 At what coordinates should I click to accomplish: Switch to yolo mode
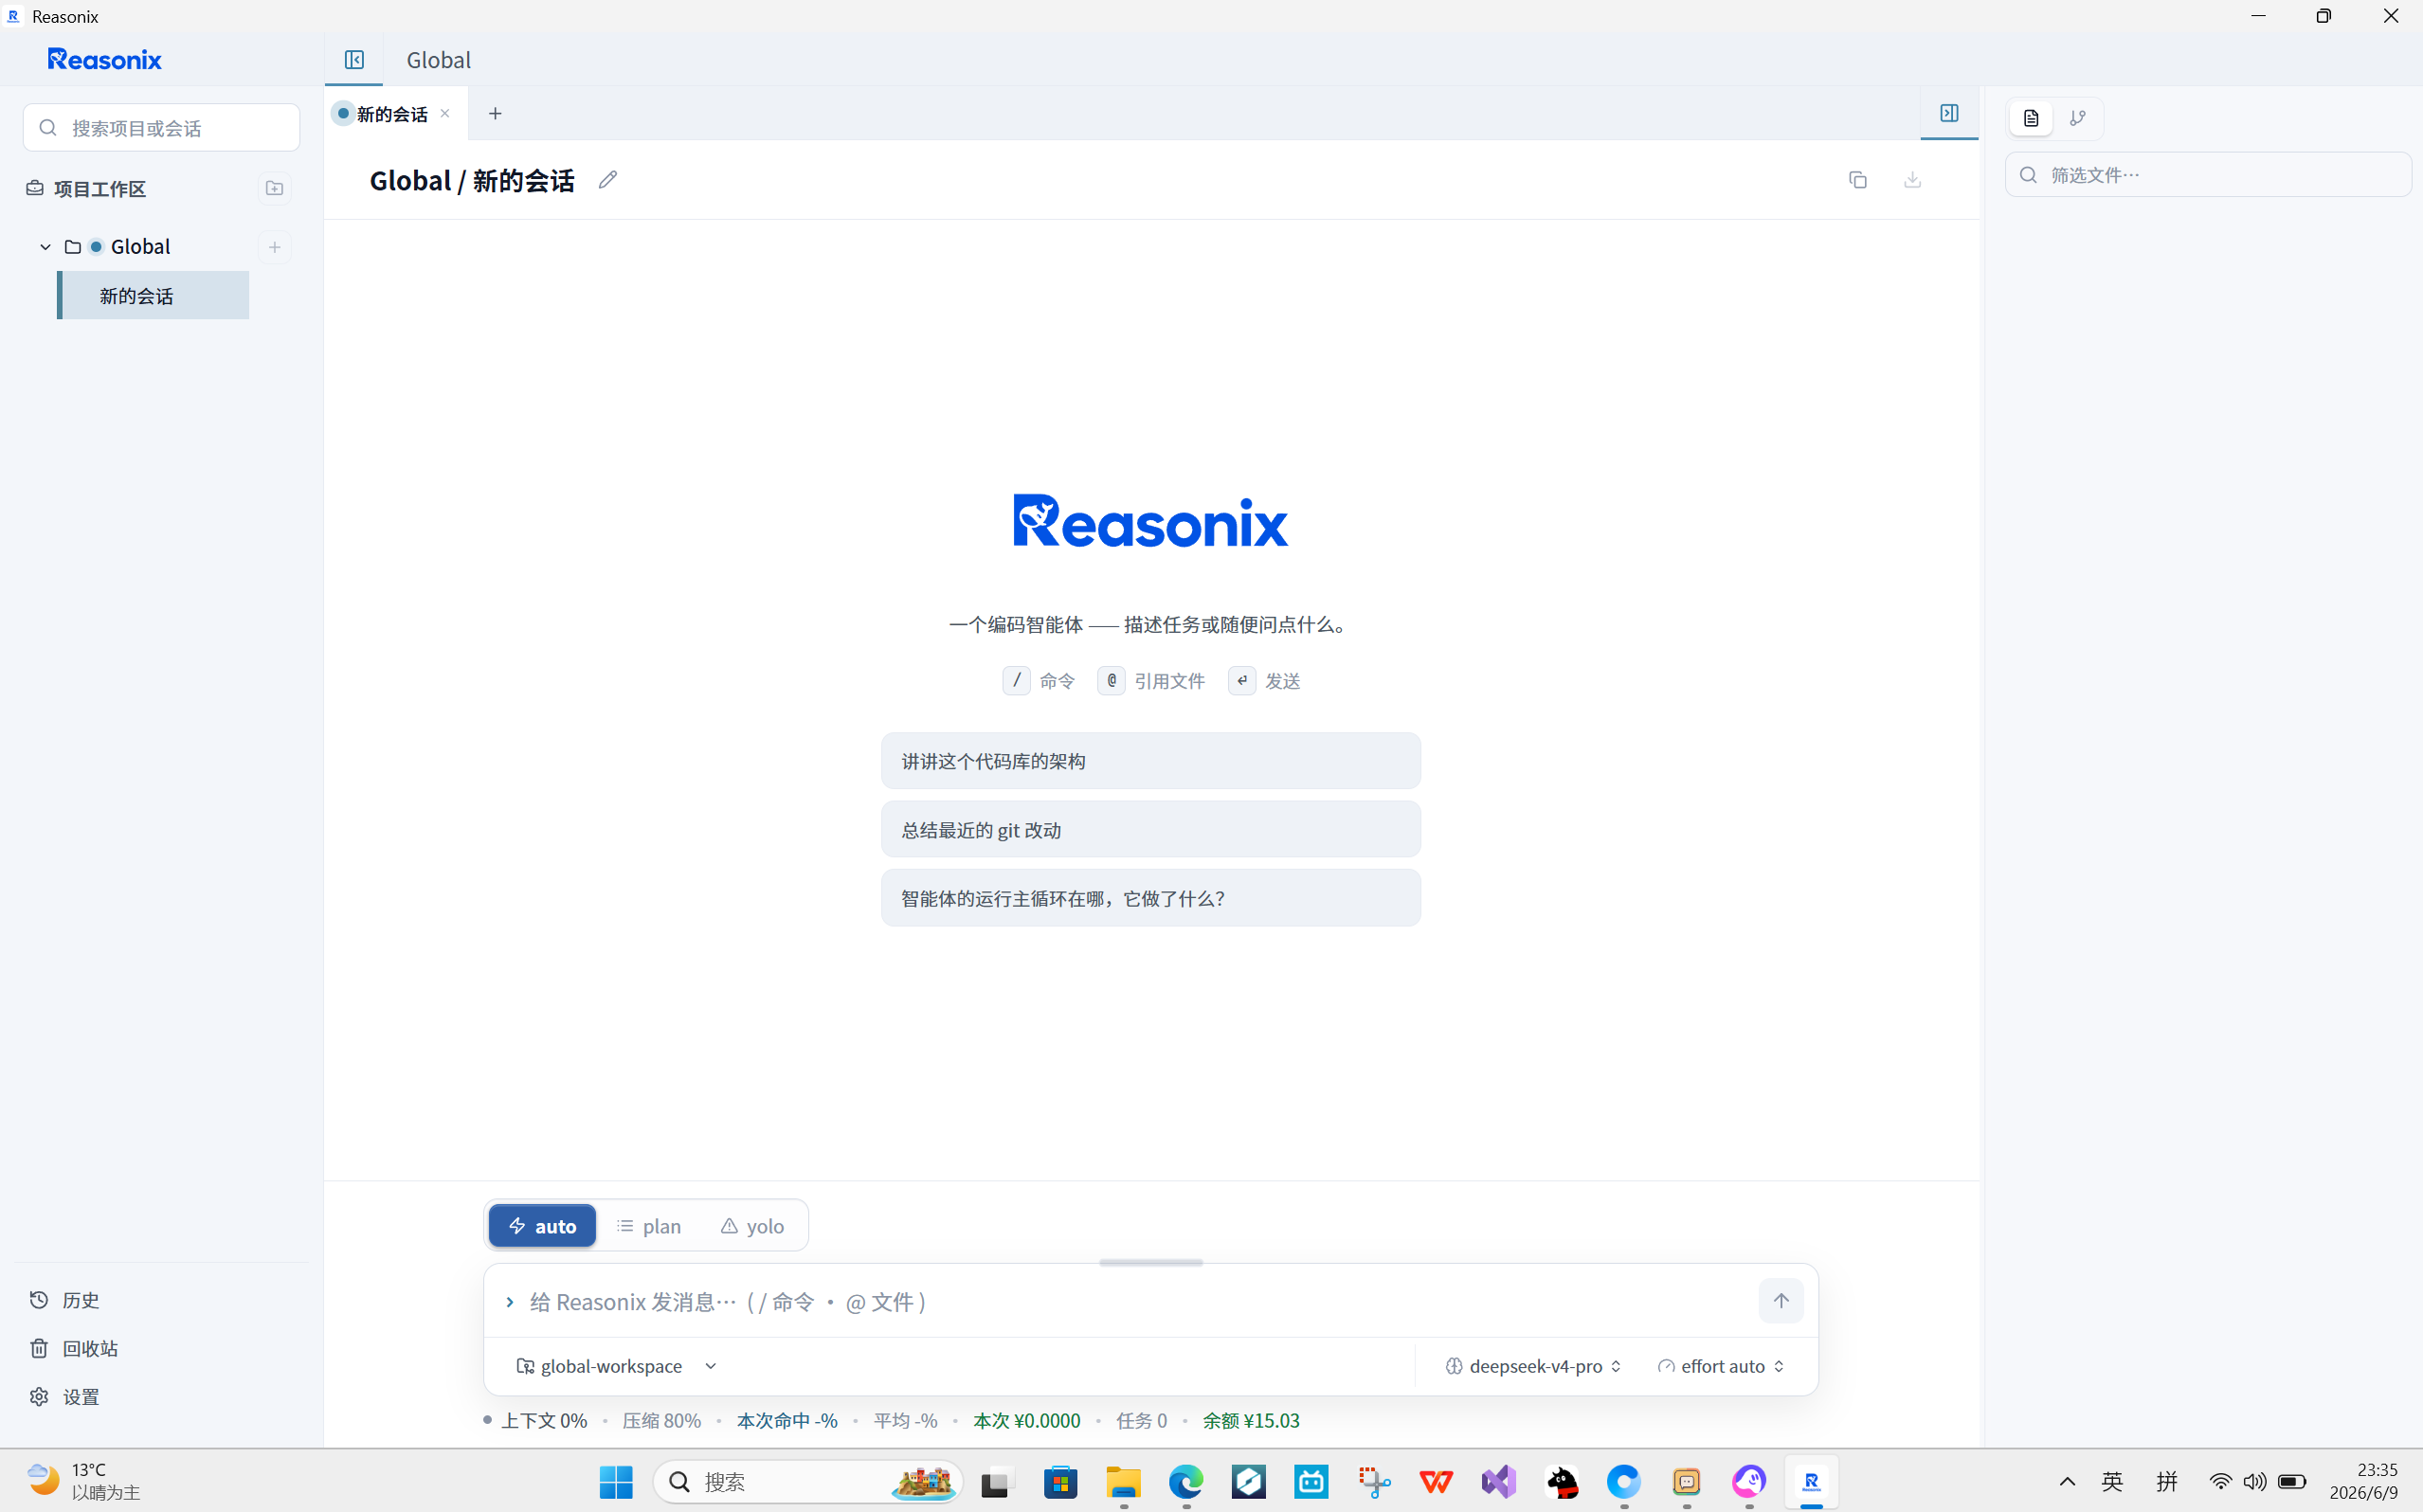click(x=753, y=1226)
